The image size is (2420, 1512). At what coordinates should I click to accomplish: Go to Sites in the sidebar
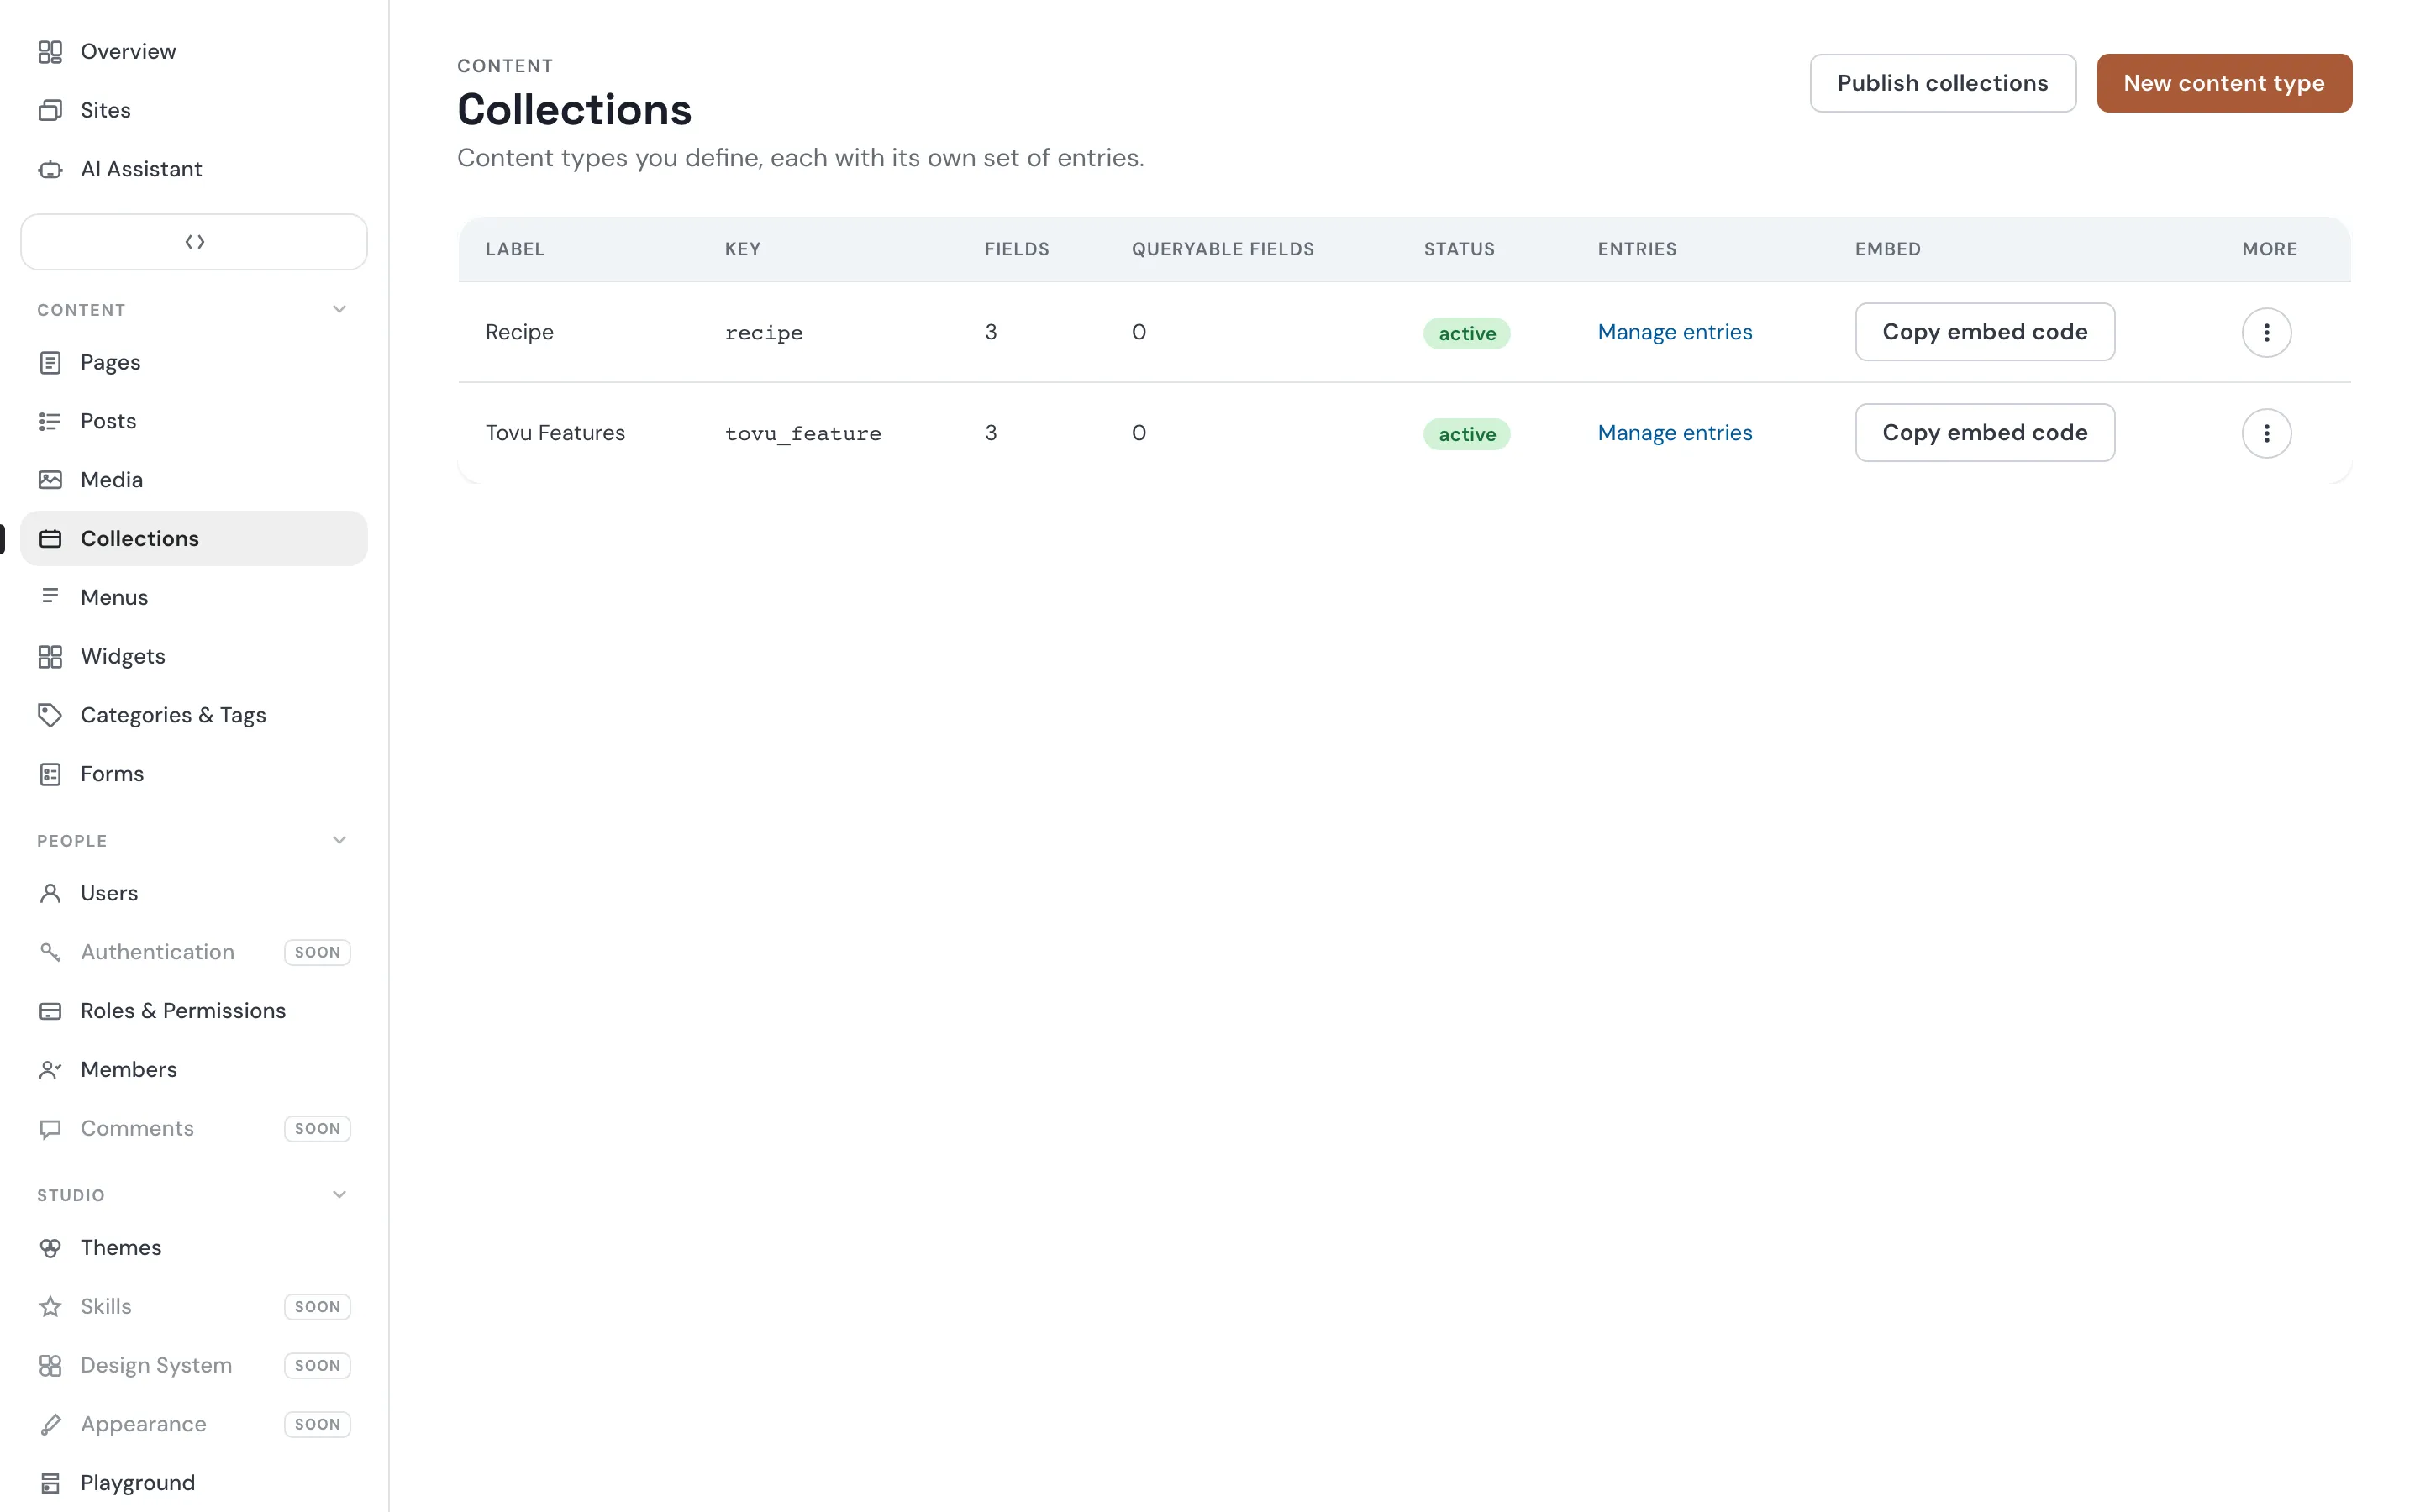(194, 110)
